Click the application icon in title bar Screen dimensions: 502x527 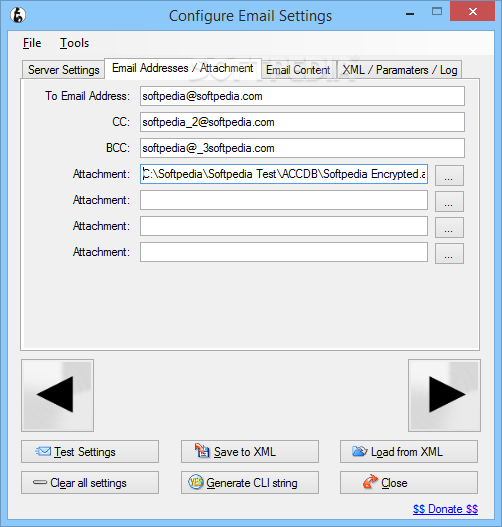(18, 15)
